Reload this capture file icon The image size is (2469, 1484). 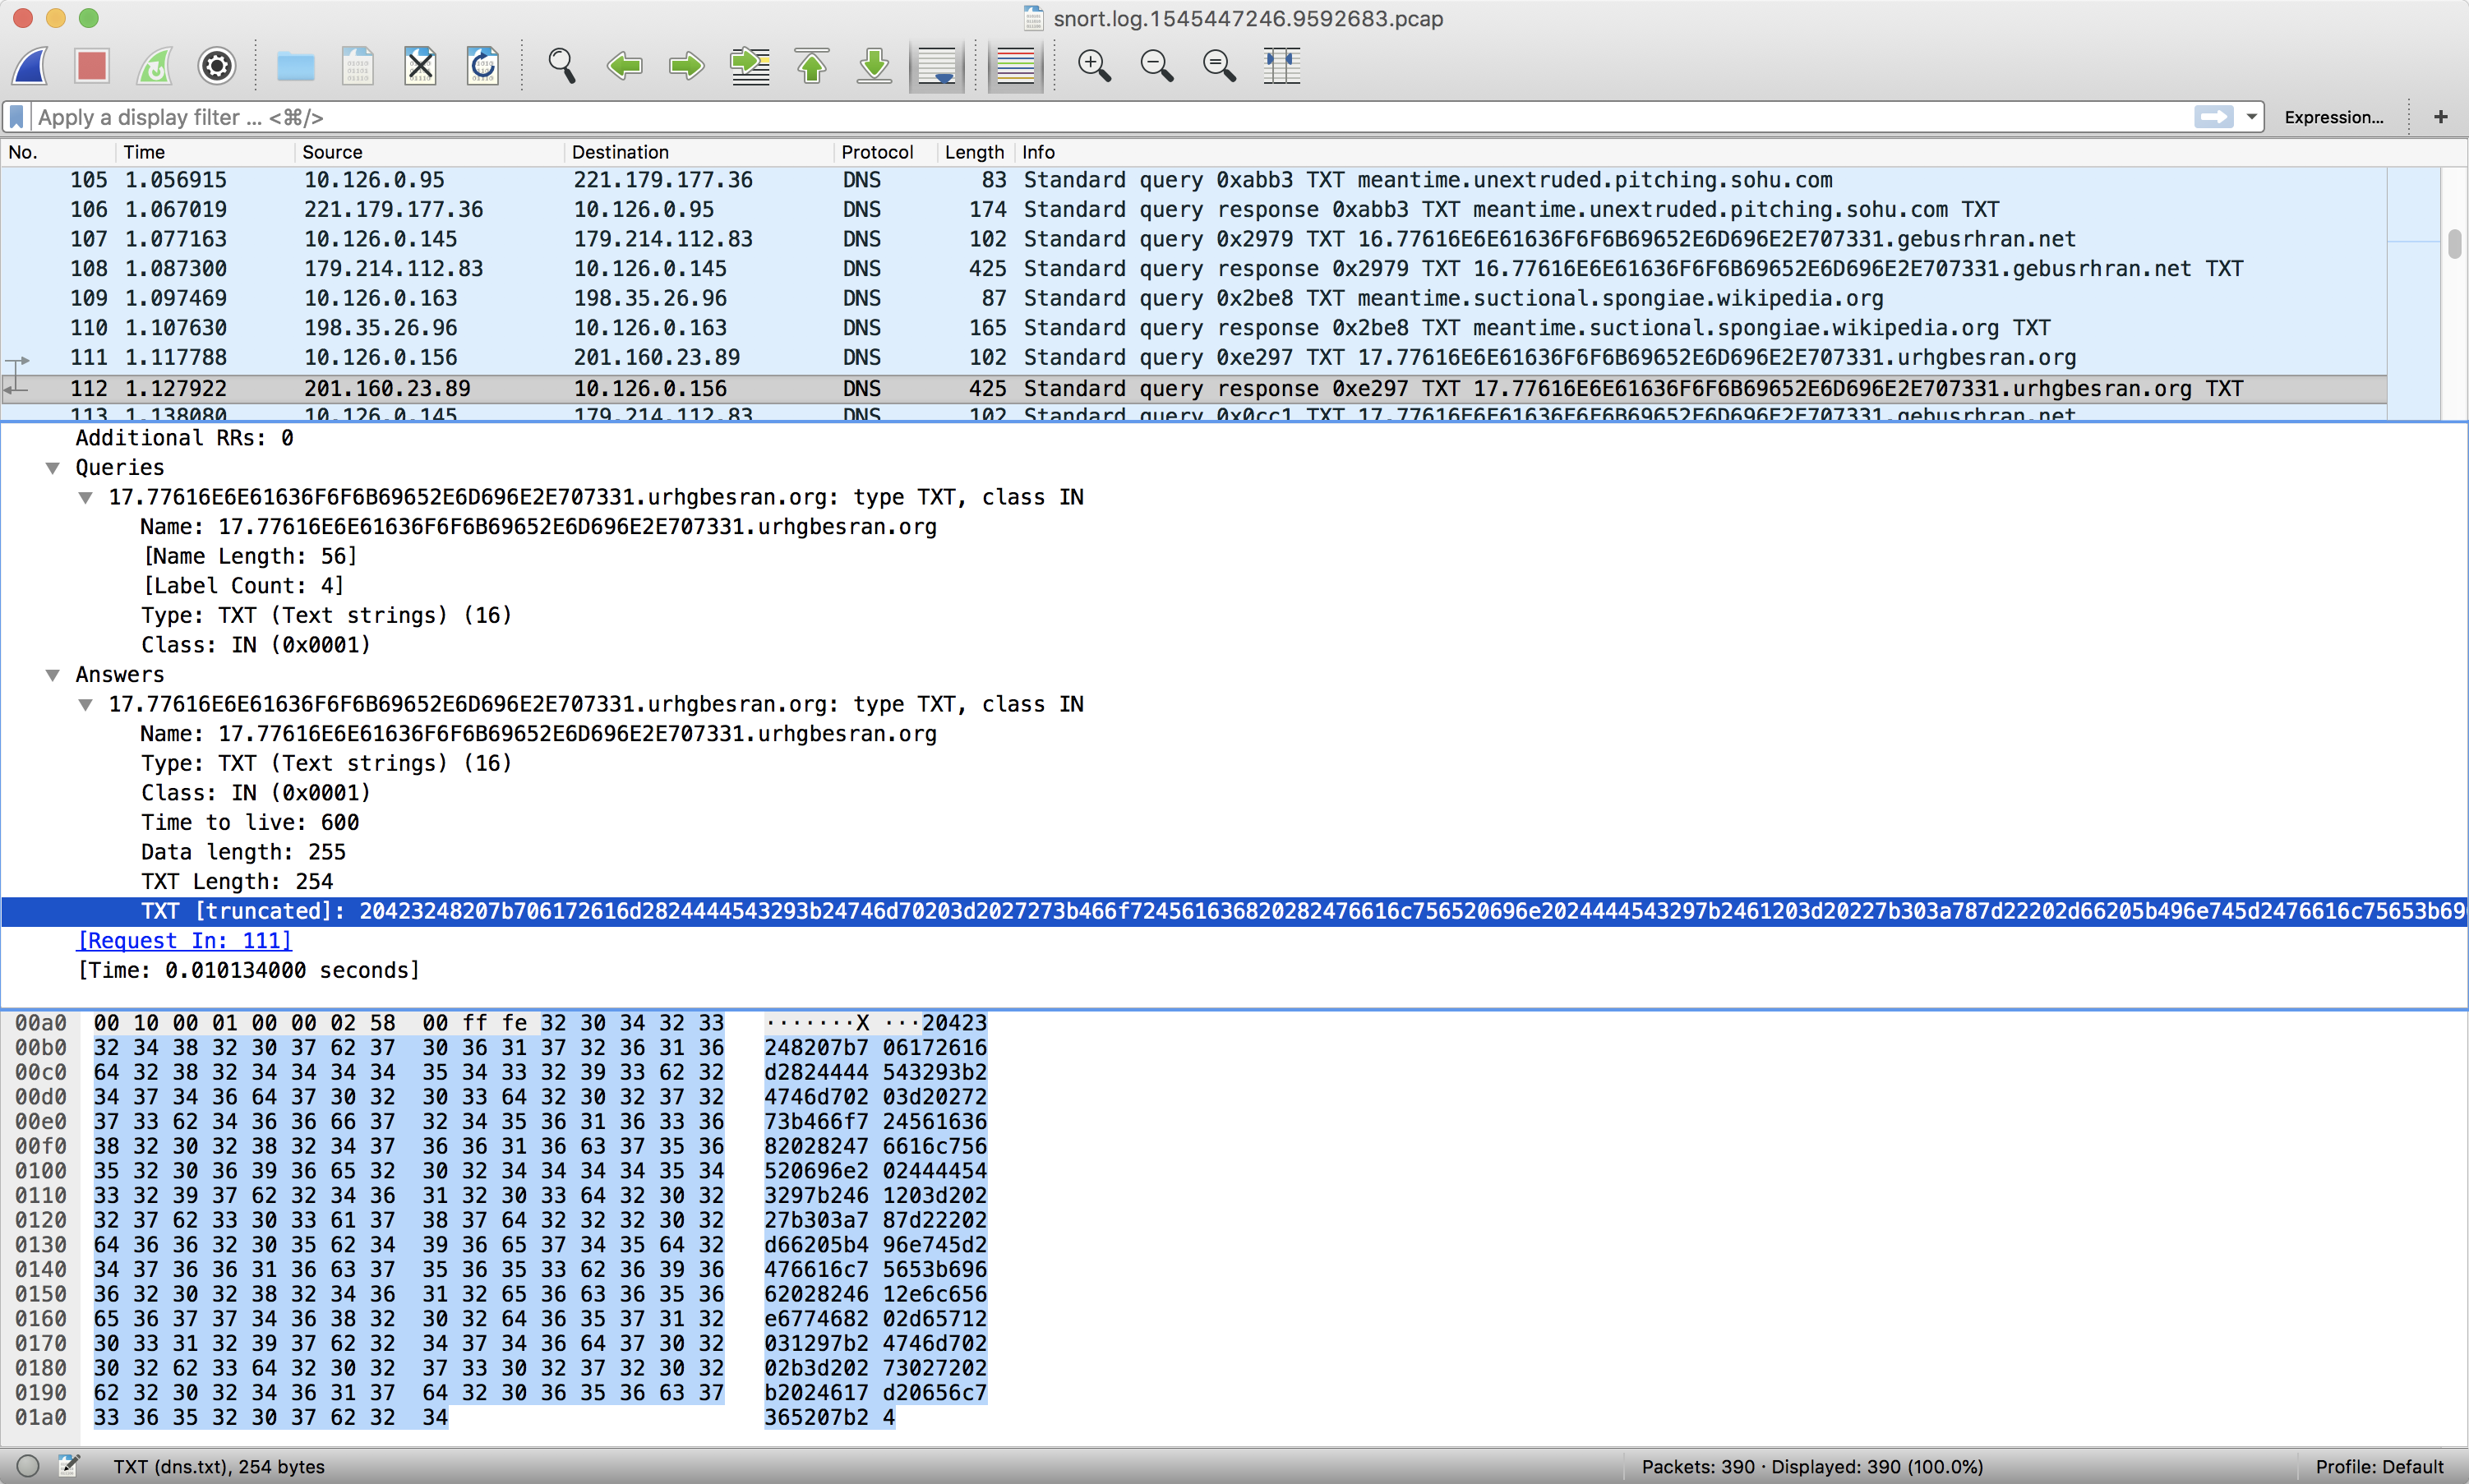483,66
